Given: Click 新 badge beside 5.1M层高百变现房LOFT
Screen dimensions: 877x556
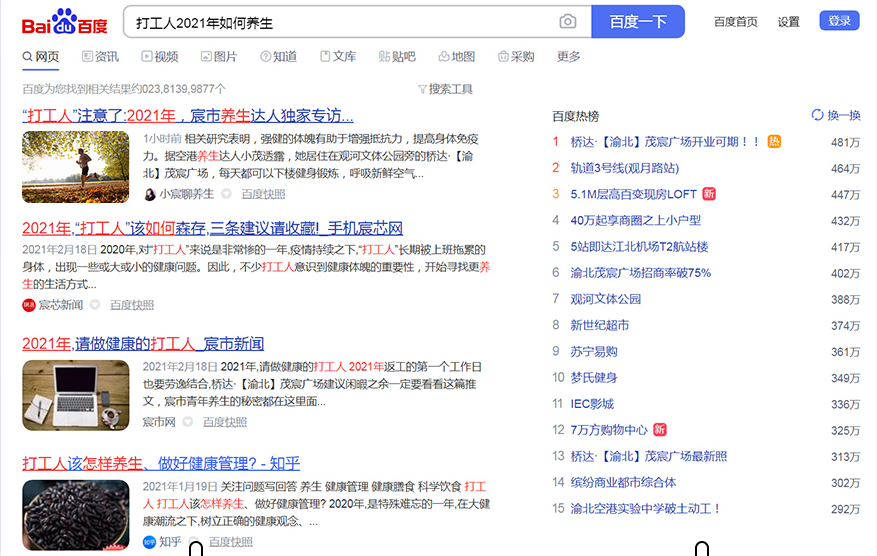Looking at the screenshot, I should pyautogui.click(x=709, y=194).
